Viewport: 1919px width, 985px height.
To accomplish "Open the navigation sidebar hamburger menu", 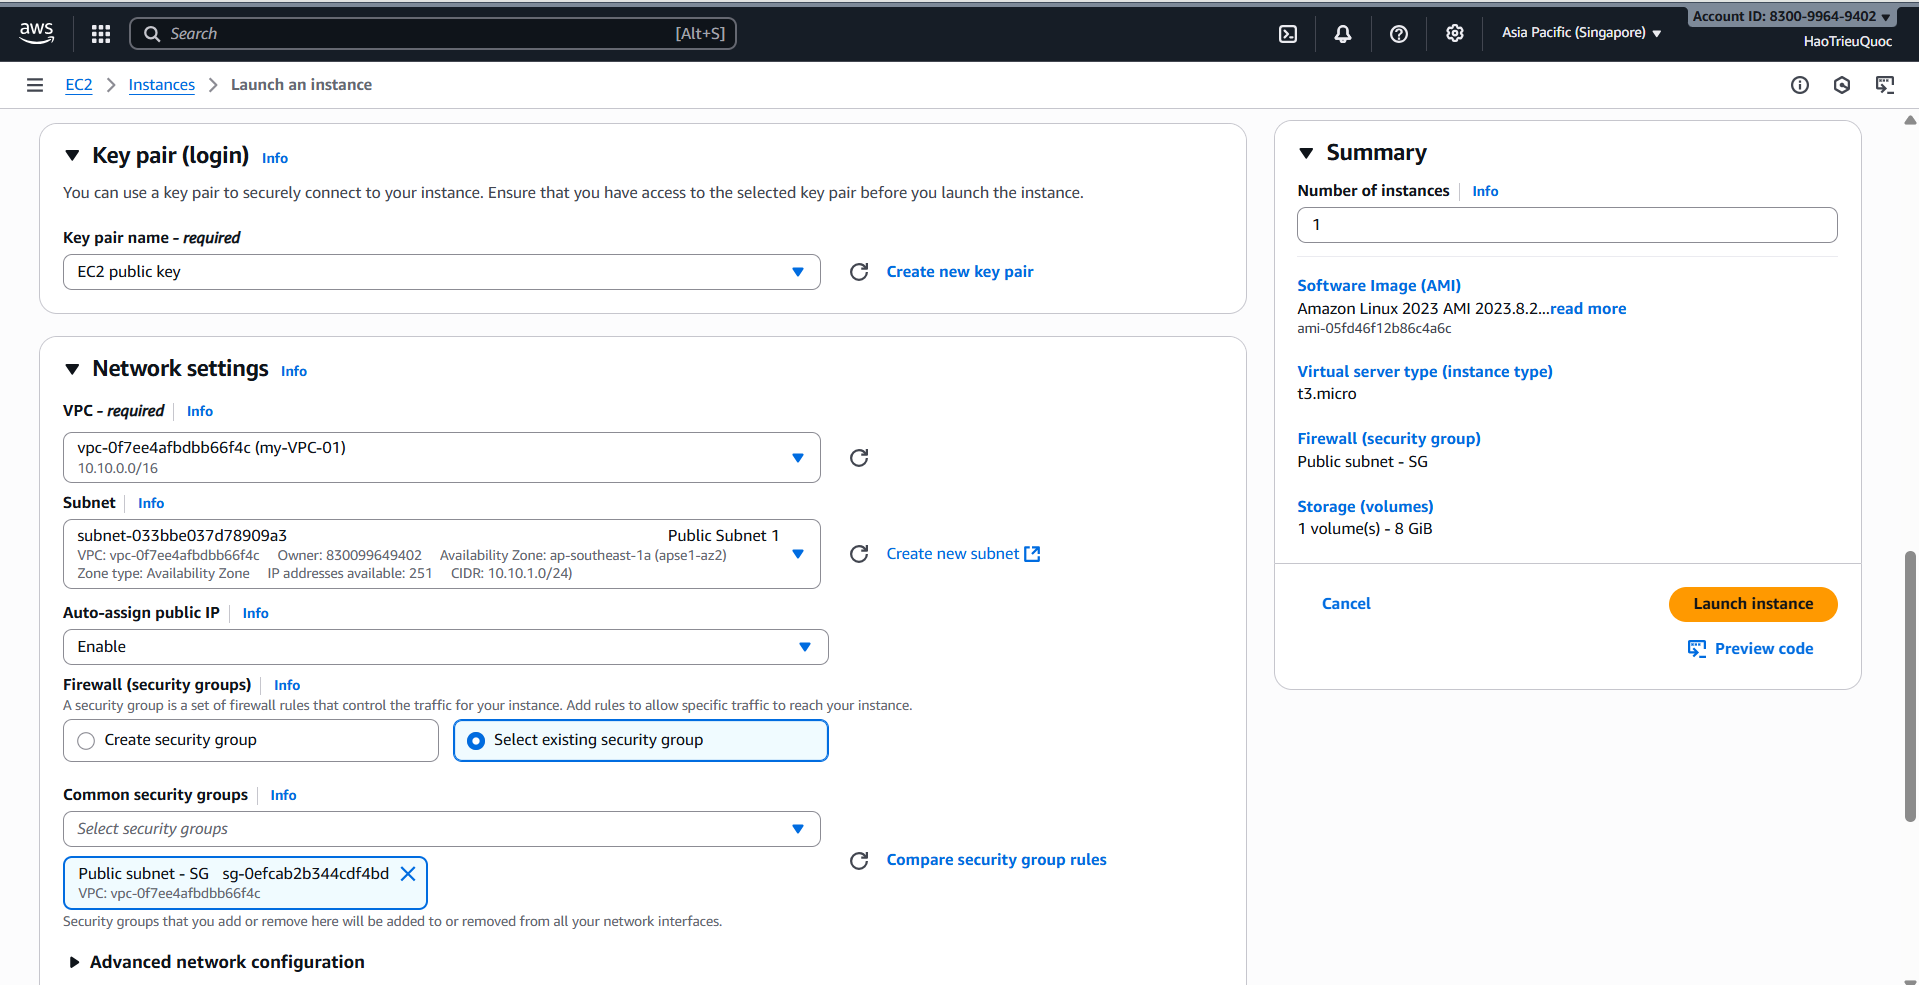I will point(35,84).
